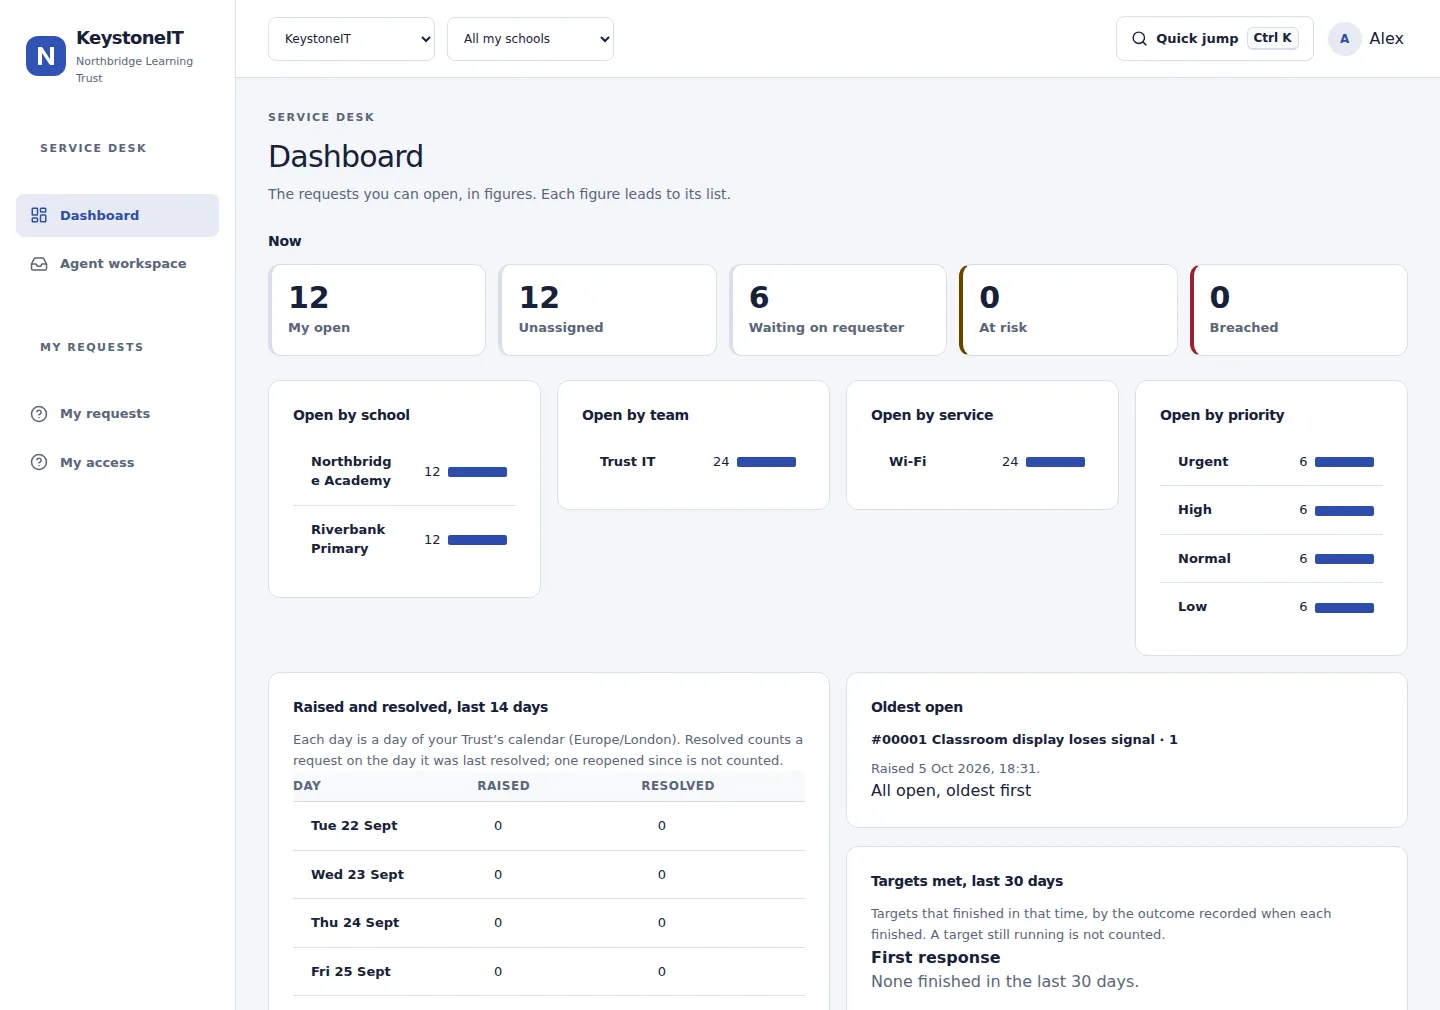Open the All my schools dropdown
This screenshot has height=1010, width=1440.
530,39
